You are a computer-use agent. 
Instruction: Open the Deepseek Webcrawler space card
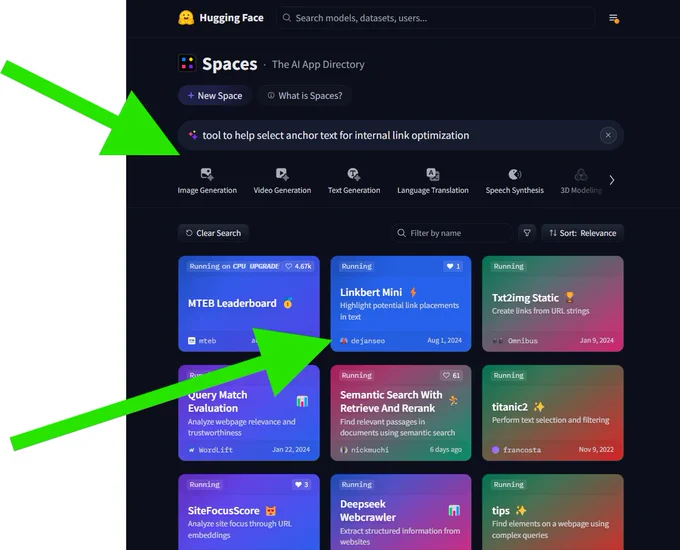click(x=401, y=512)
